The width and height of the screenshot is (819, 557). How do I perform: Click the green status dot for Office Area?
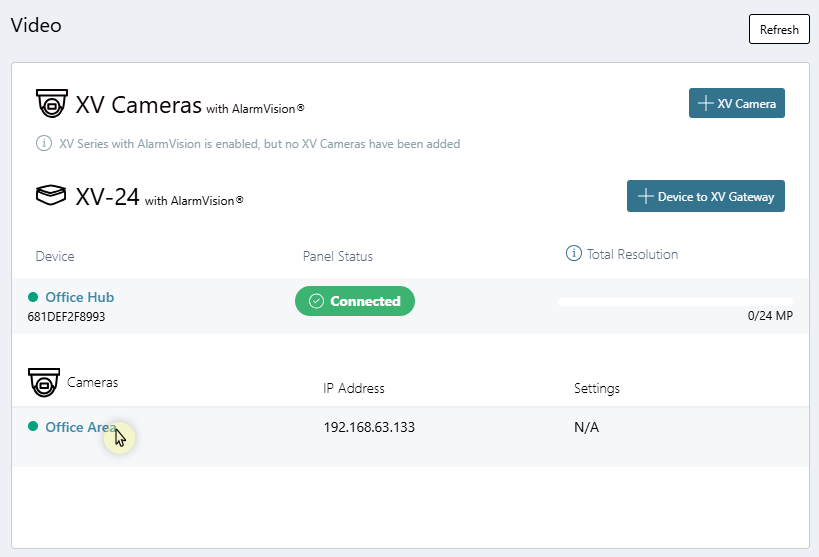(x=33, y=427)
